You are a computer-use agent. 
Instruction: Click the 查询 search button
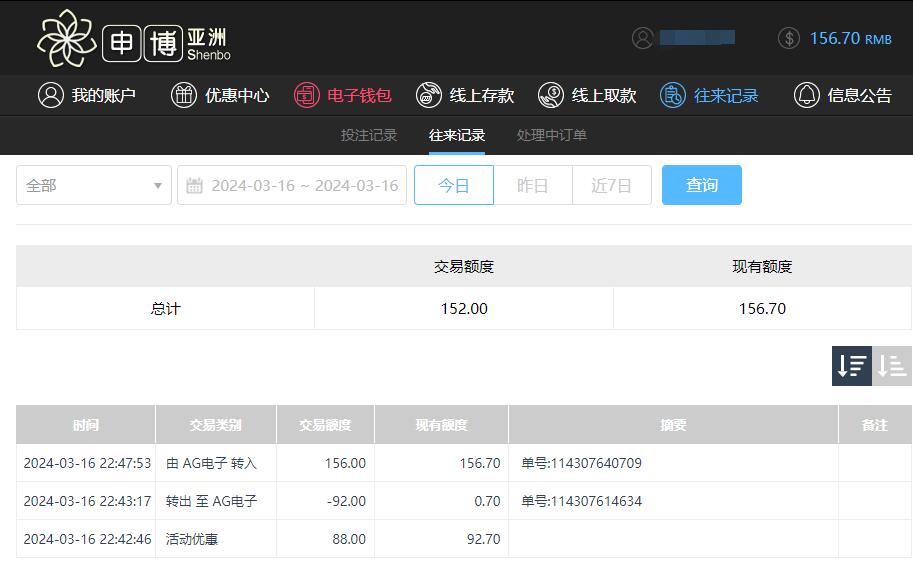coord(702,185)
